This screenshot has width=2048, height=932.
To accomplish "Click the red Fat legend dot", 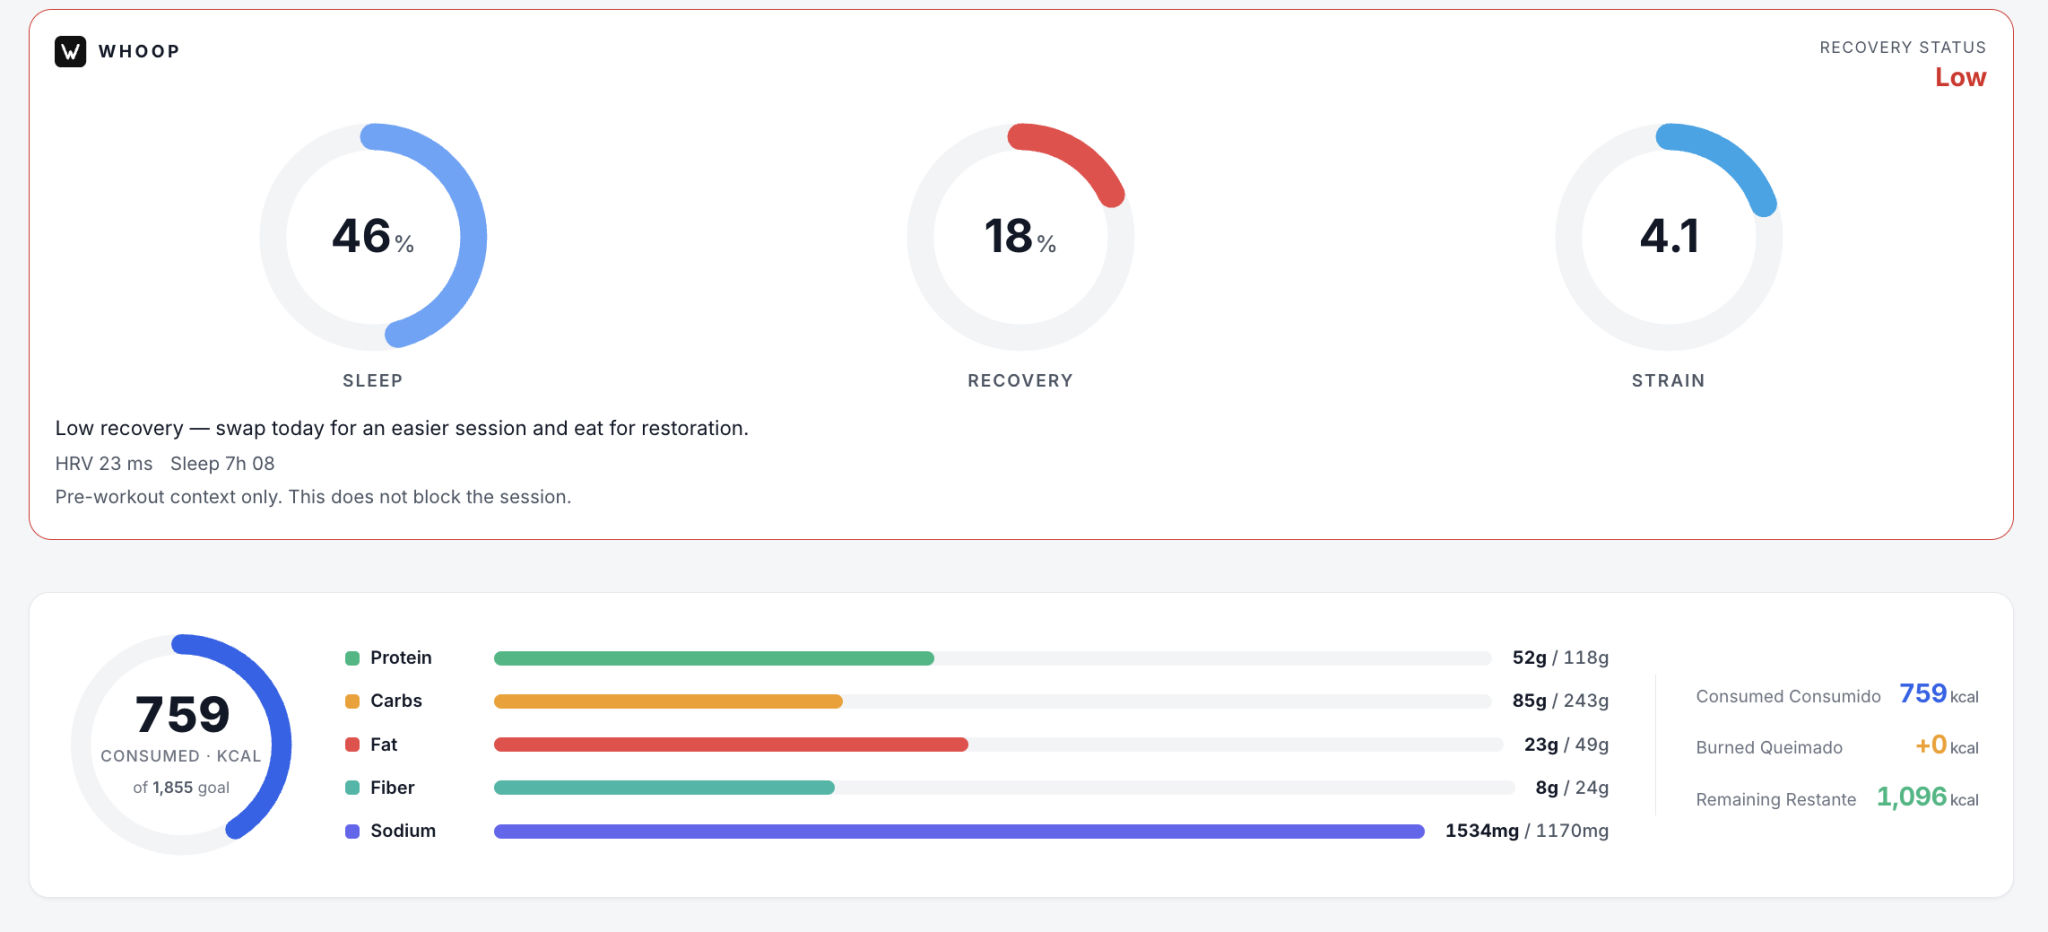I will coord(352,744).
